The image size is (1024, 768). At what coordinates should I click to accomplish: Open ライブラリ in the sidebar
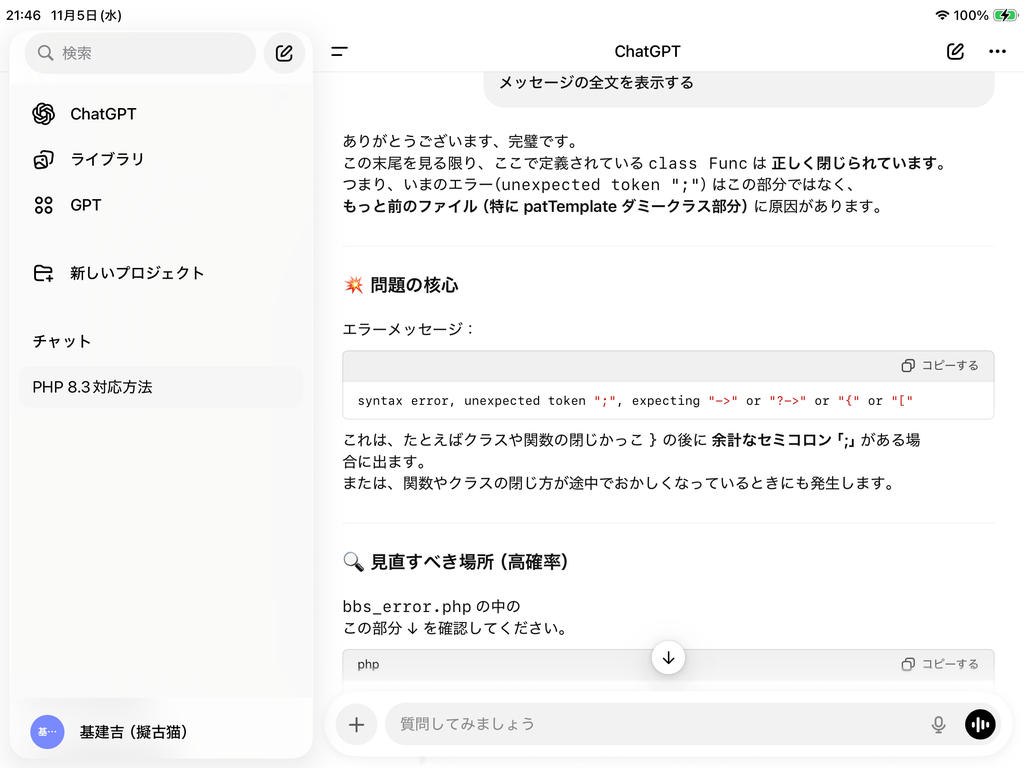pyautogui.click(x=106, y=159)
